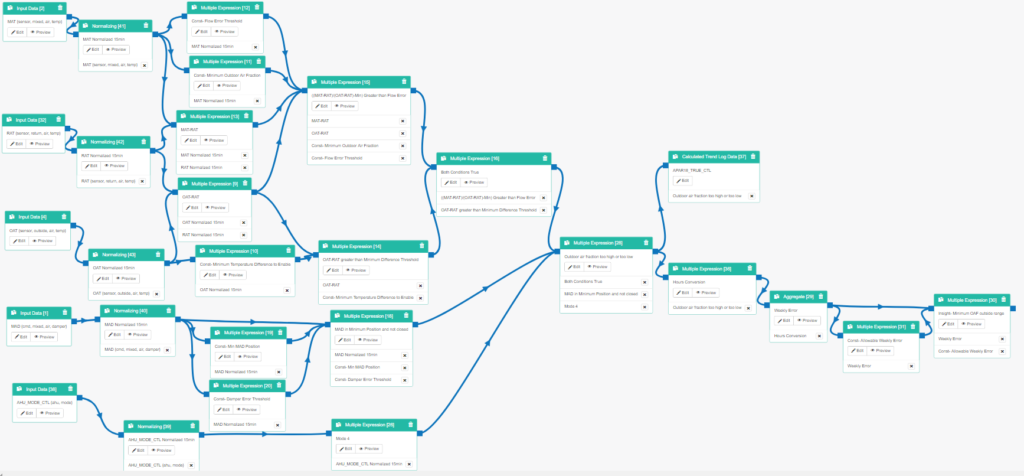Click input port of Multiple Expression [28]

(557, 249)
